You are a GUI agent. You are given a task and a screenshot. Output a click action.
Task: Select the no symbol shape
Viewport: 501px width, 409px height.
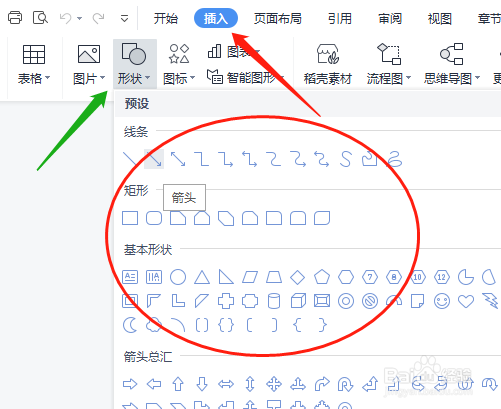click(x=370, y=301)
